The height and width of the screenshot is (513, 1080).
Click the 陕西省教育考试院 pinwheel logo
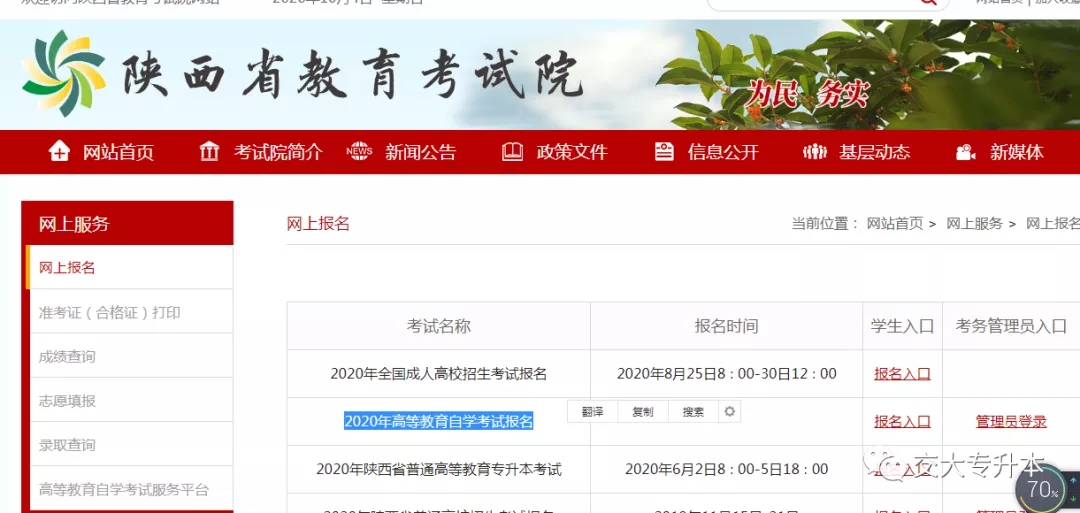tap(63, 72)
